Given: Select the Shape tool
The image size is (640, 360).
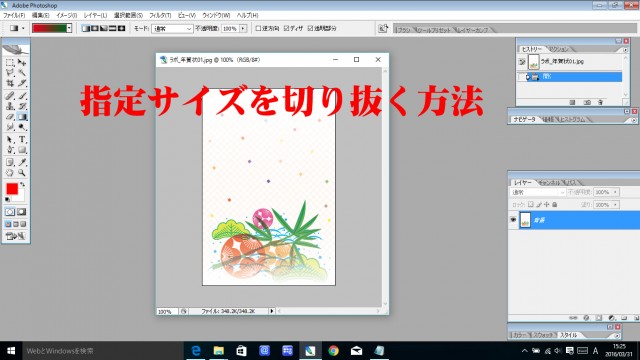Looking at the screenshot, I should 22,150.
